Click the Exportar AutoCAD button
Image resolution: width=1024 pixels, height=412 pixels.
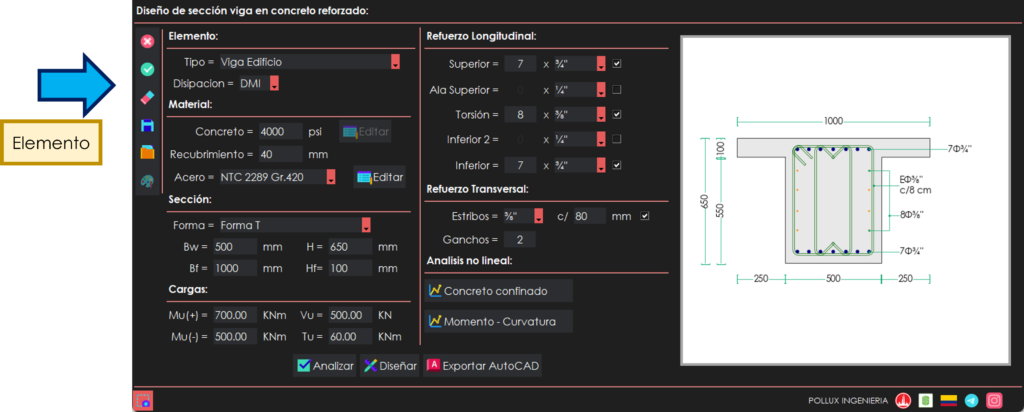coord(484,366)
